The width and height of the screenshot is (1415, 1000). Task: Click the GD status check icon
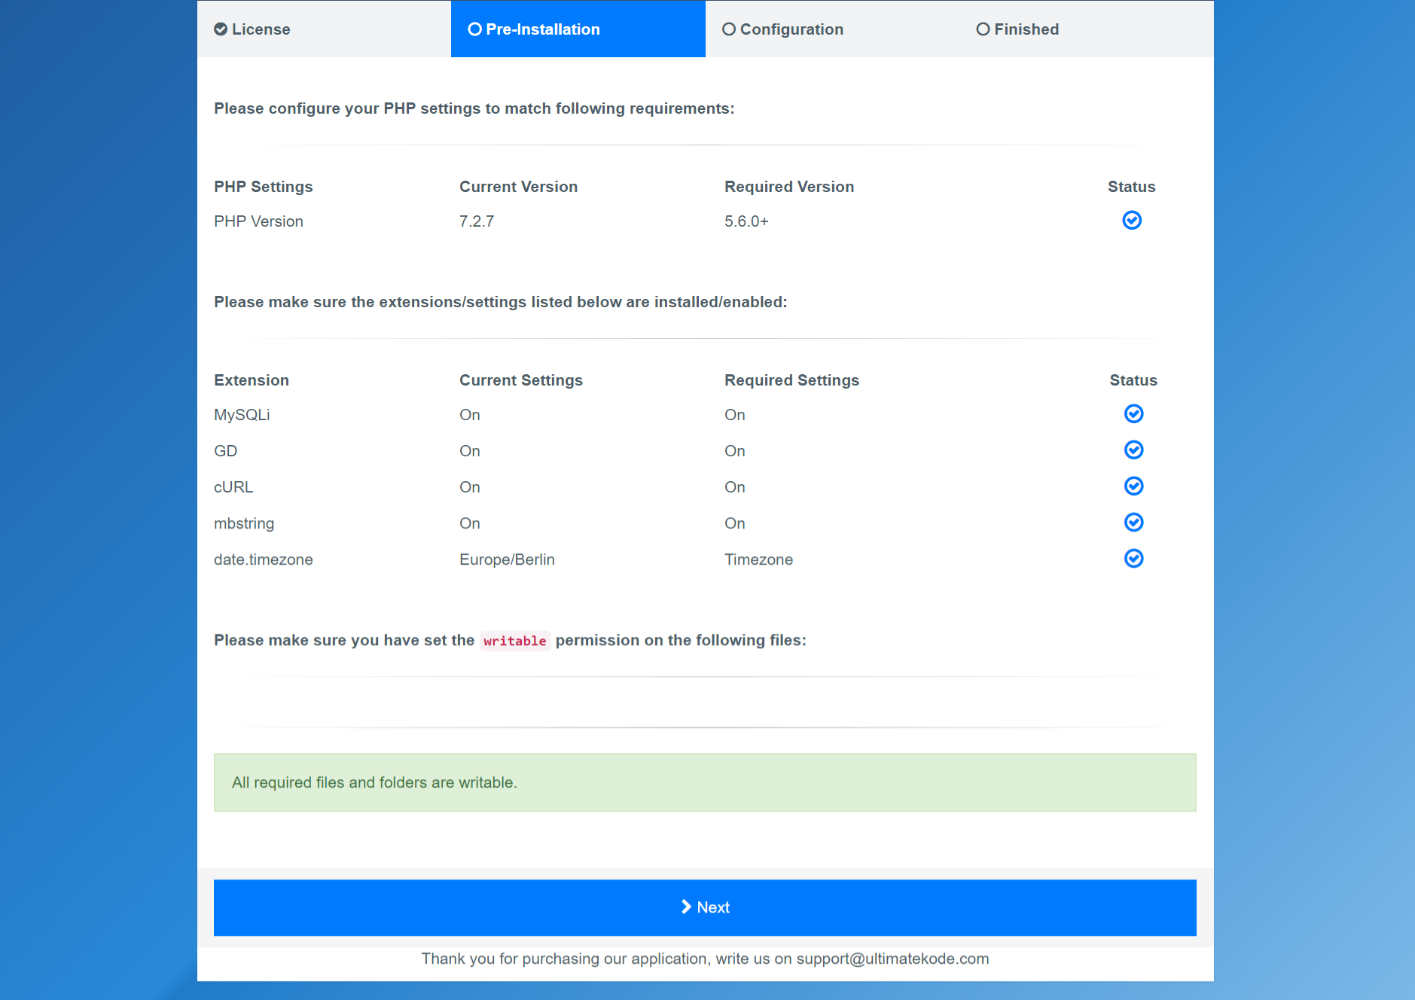(1134, 450)
